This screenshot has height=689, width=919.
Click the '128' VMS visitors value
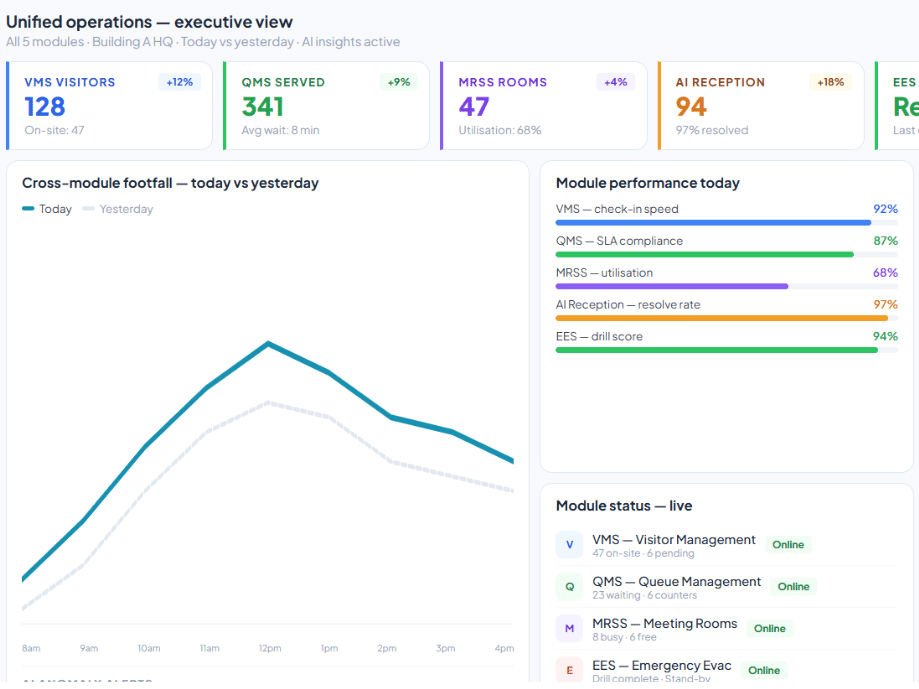tap(45, 107)
